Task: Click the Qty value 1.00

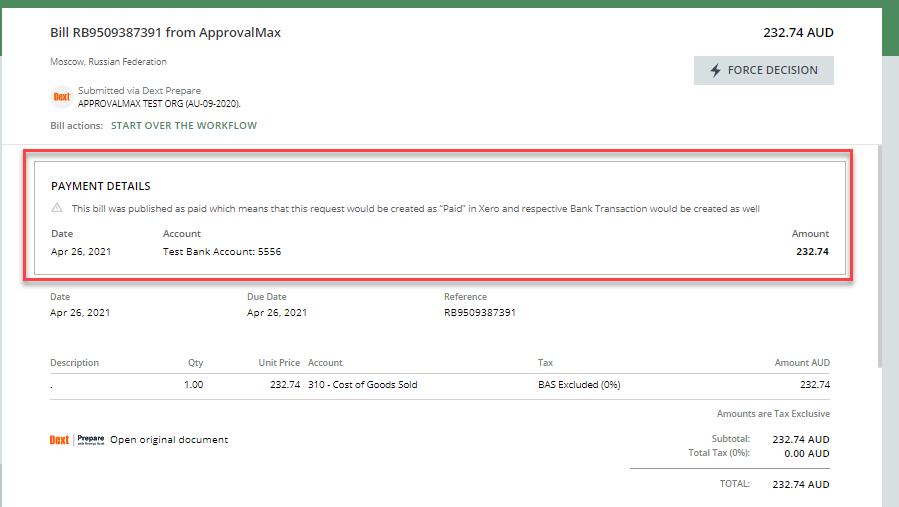Action: click(193, 385)
